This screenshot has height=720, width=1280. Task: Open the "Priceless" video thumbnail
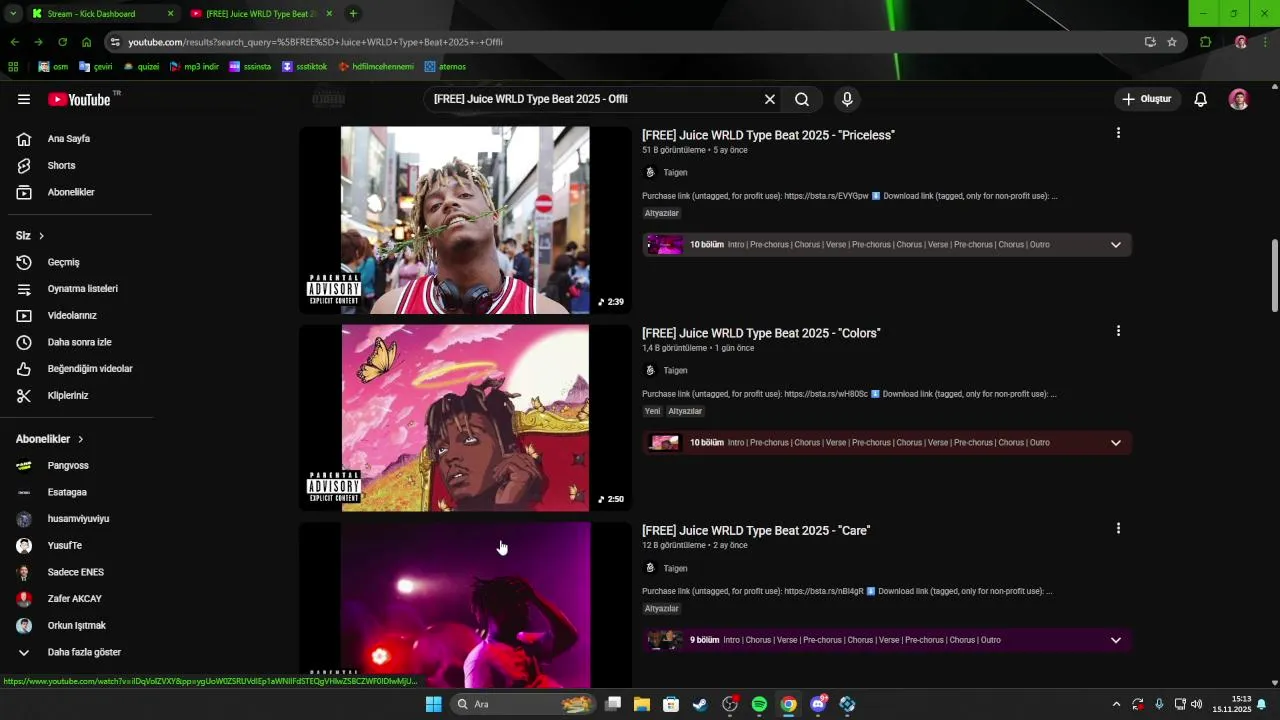(465, 220)
